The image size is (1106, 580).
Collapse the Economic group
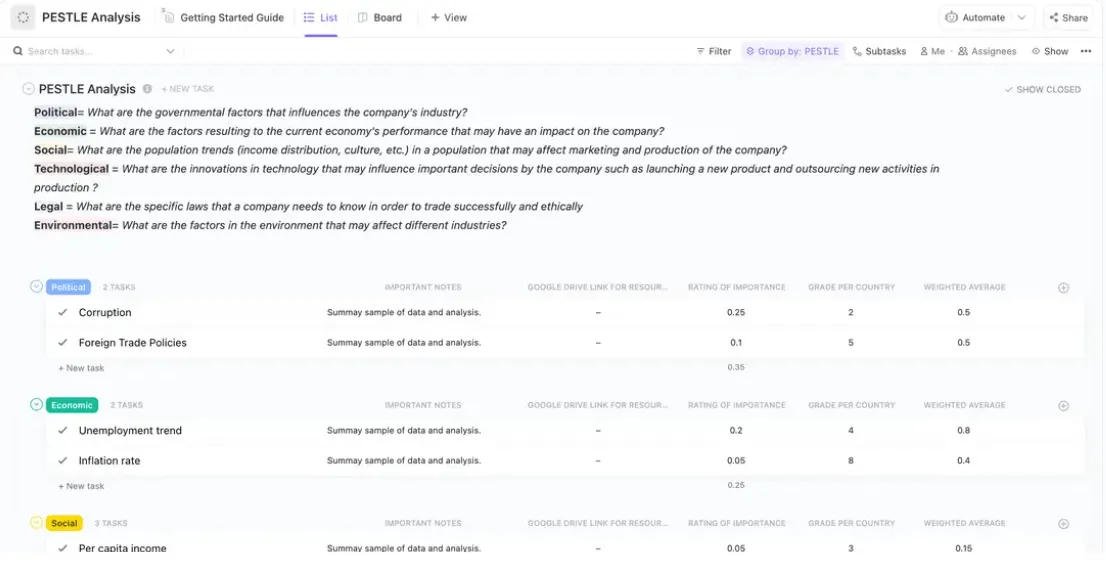[37, 404]
